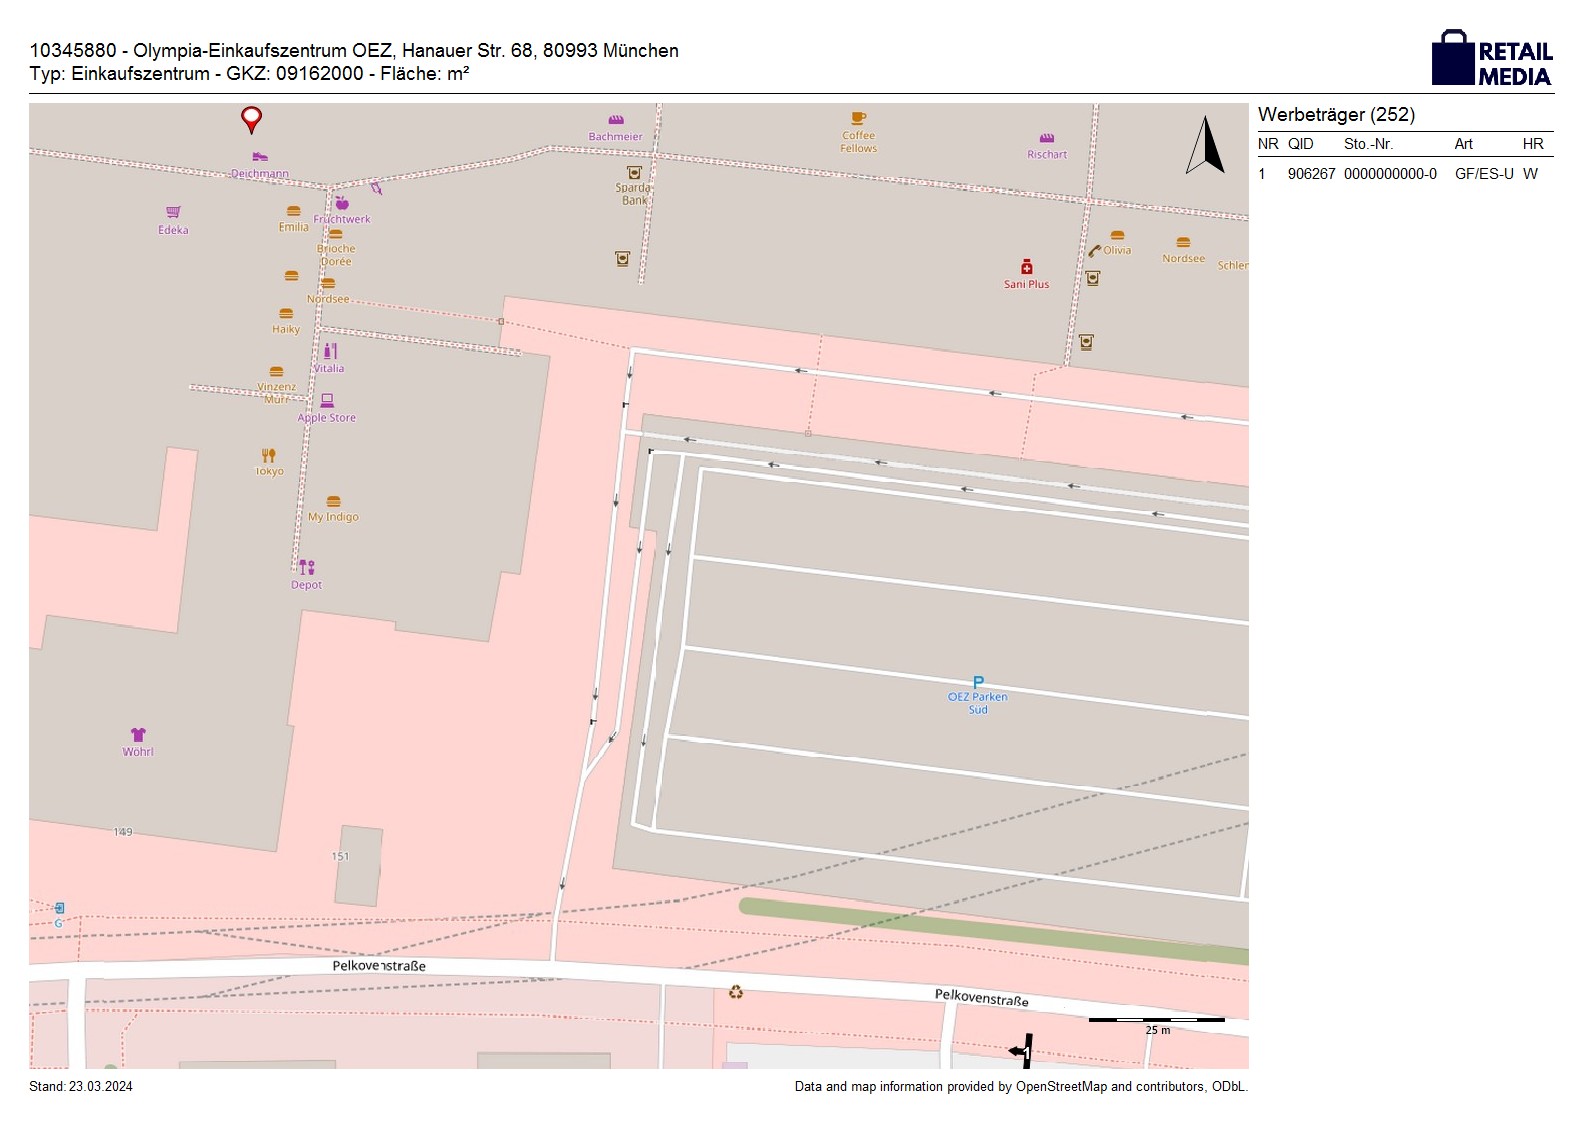Click the Apple Store computer icon
Screen dimensions: 1587x1123
coord(327,401)
